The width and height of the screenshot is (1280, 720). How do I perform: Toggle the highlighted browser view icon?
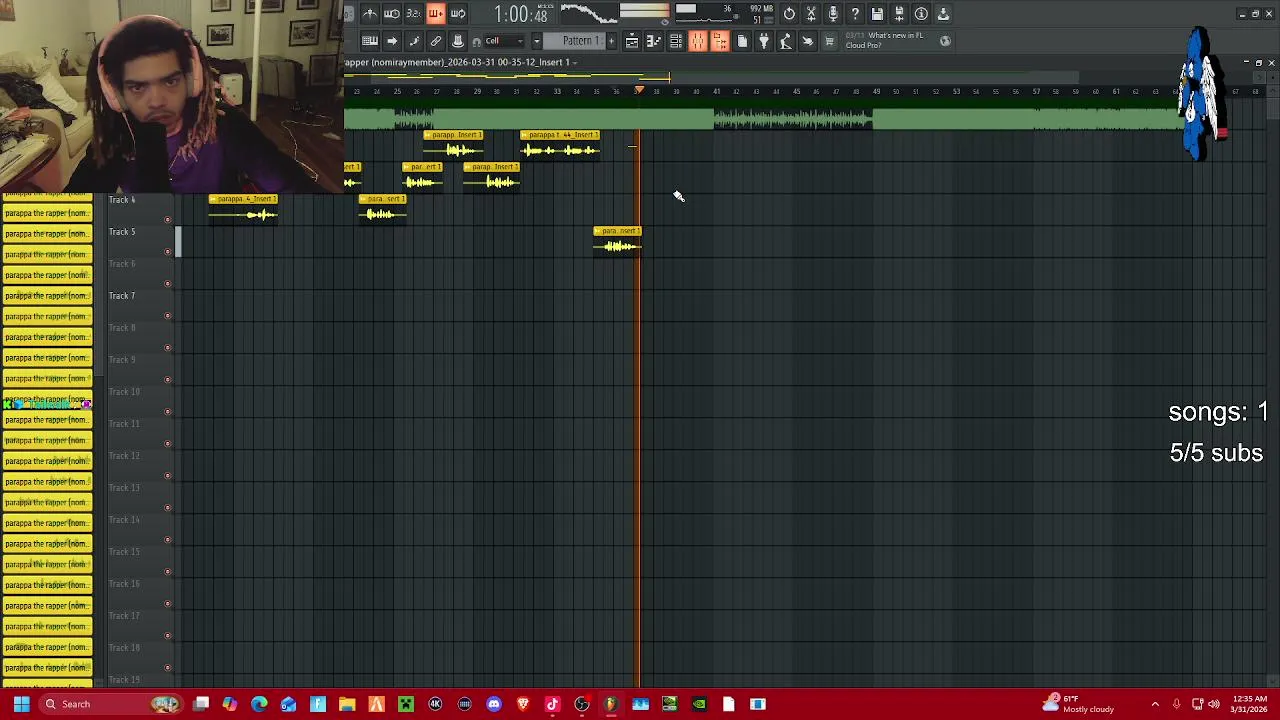tap(720, 41)
